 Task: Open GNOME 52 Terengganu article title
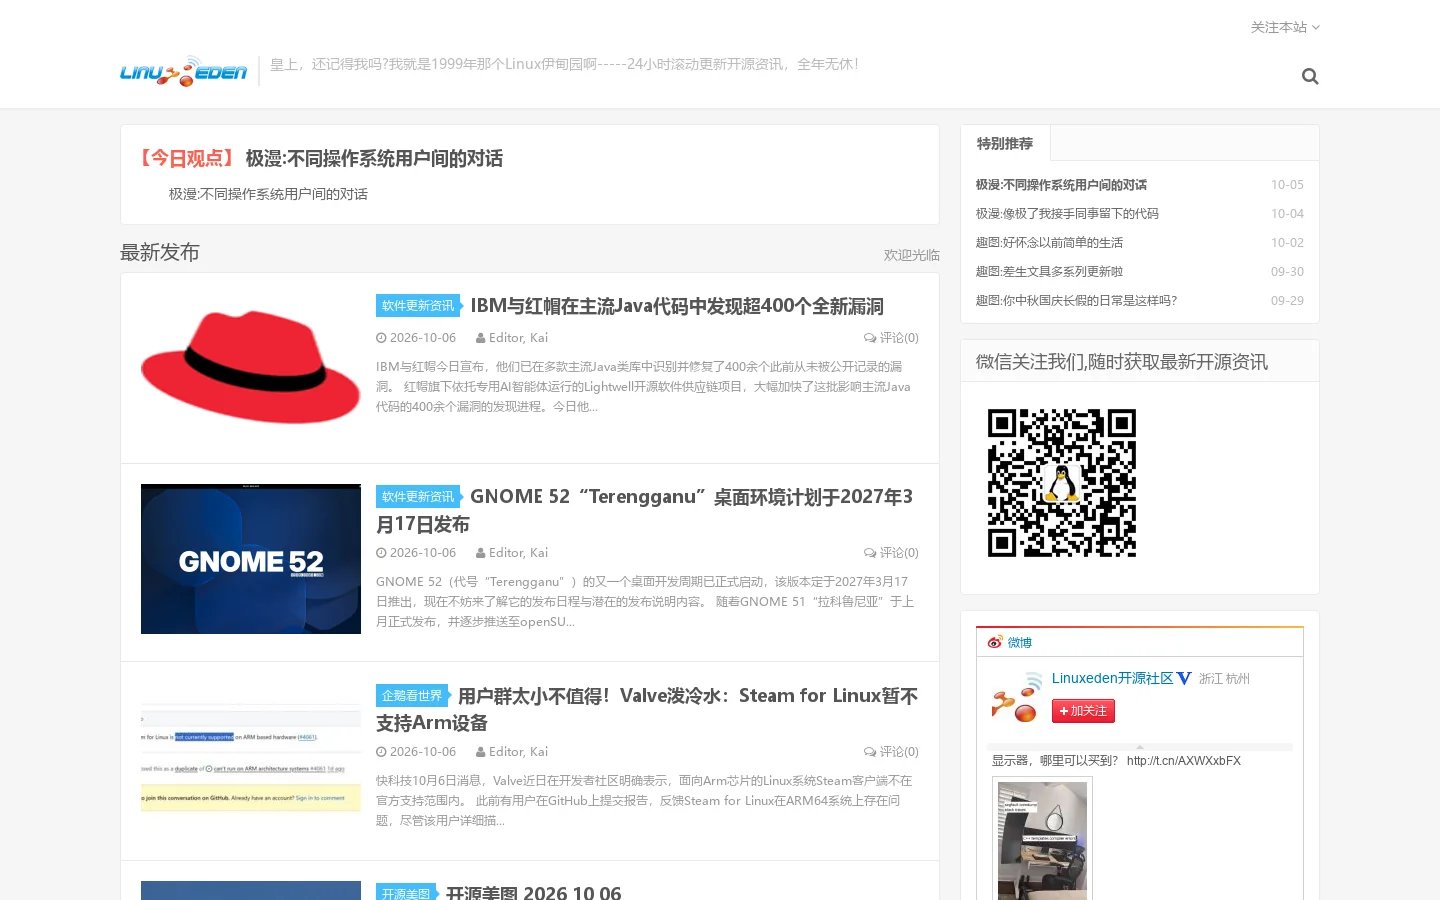point(644,510)
